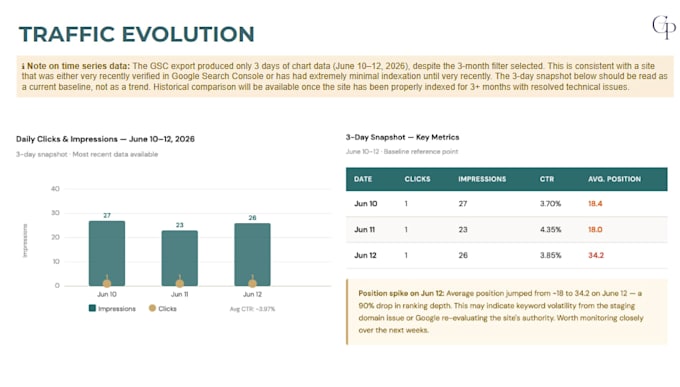
Task: Click the 4.35% CTR value
Action: 550,230
